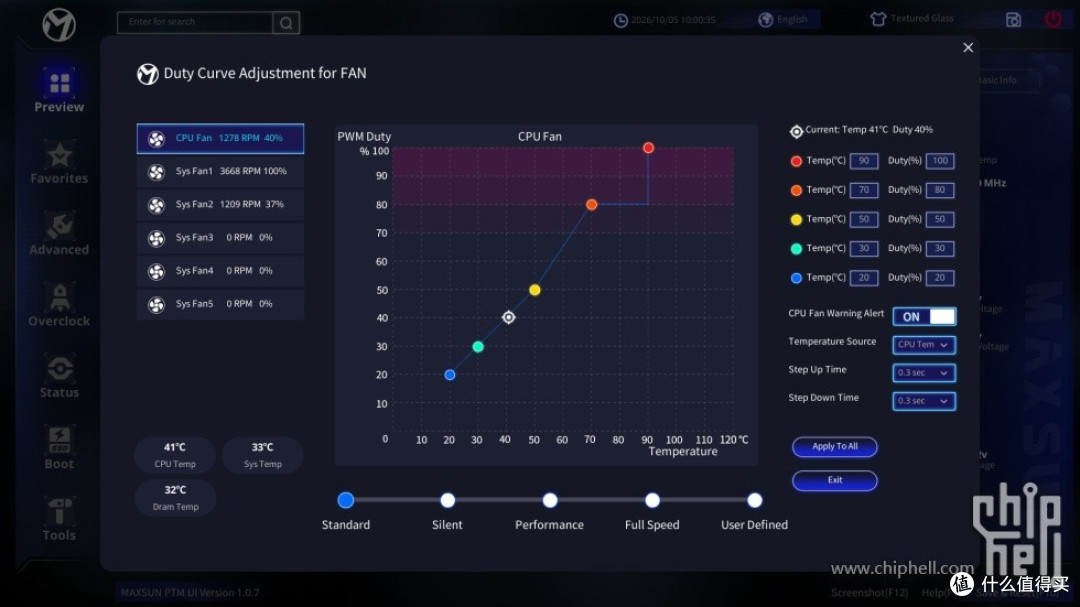Click the English language globe icon

[765, 19]
